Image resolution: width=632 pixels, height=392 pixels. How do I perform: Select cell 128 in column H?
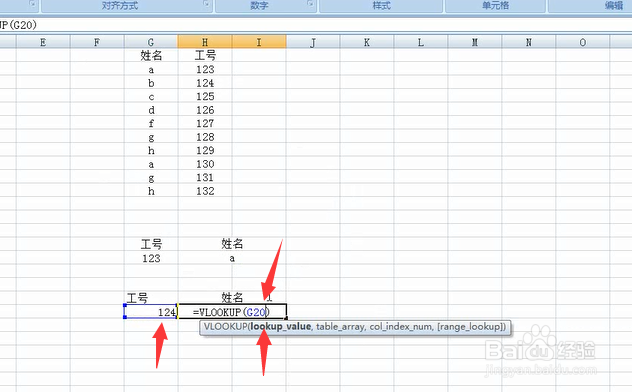[x=205, y=137]
